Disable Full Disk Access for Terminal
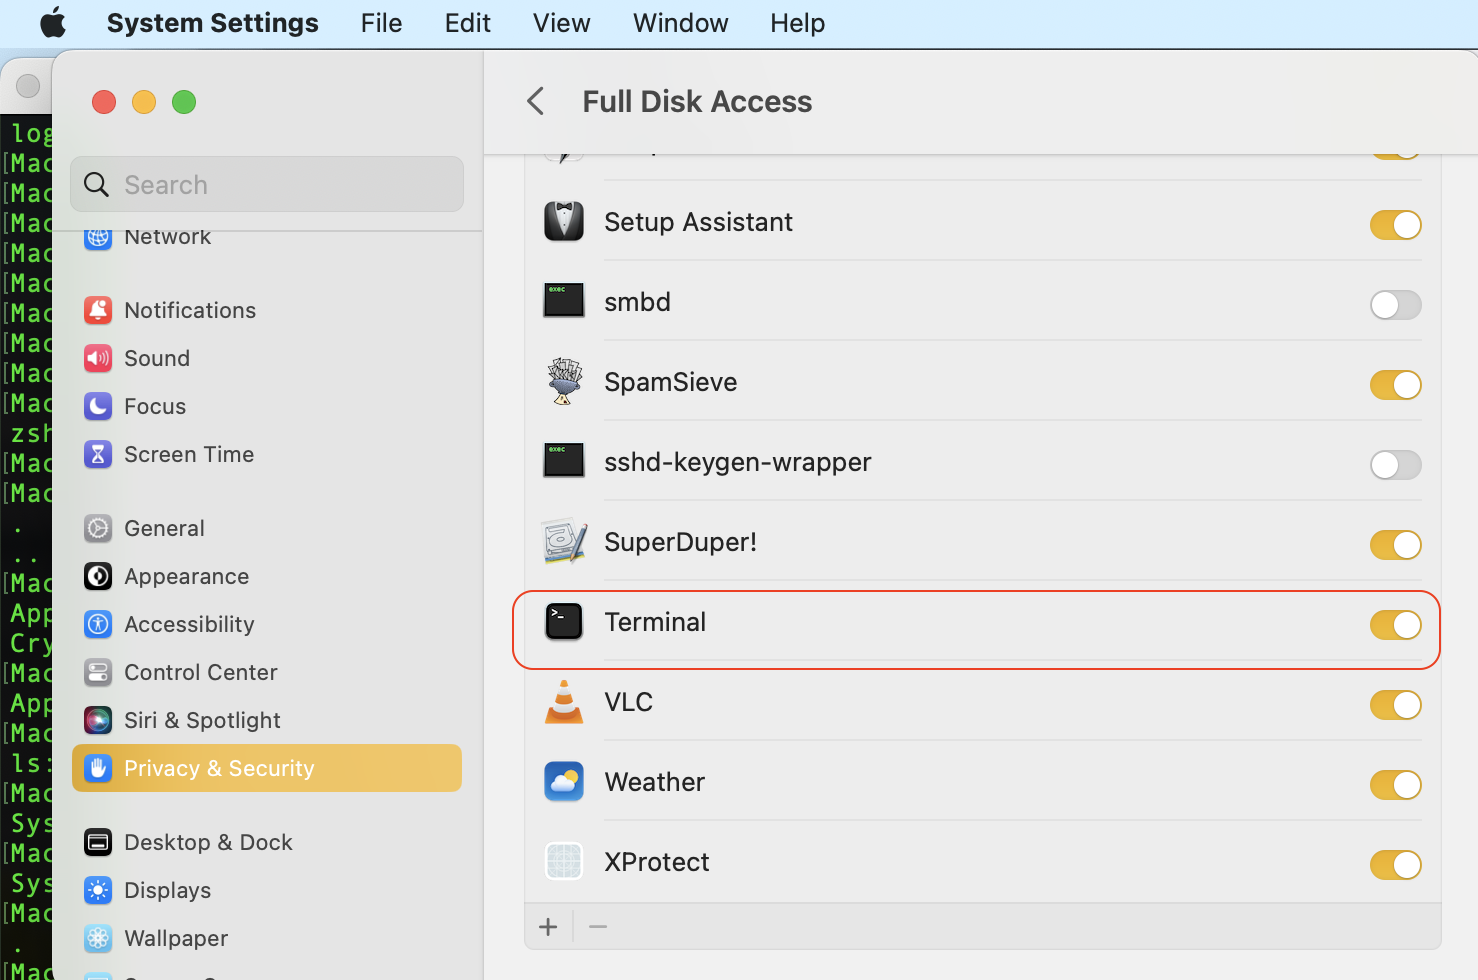The width and height of the screenshot is (1478, 980). 1396,624
